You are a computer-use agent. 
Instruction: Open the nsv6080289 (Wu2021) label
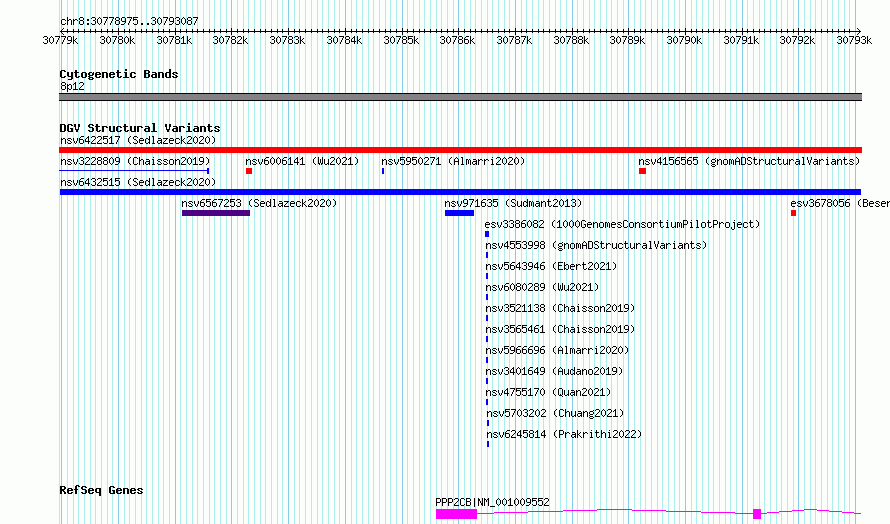pyautogui.click(x=542, y=287)
